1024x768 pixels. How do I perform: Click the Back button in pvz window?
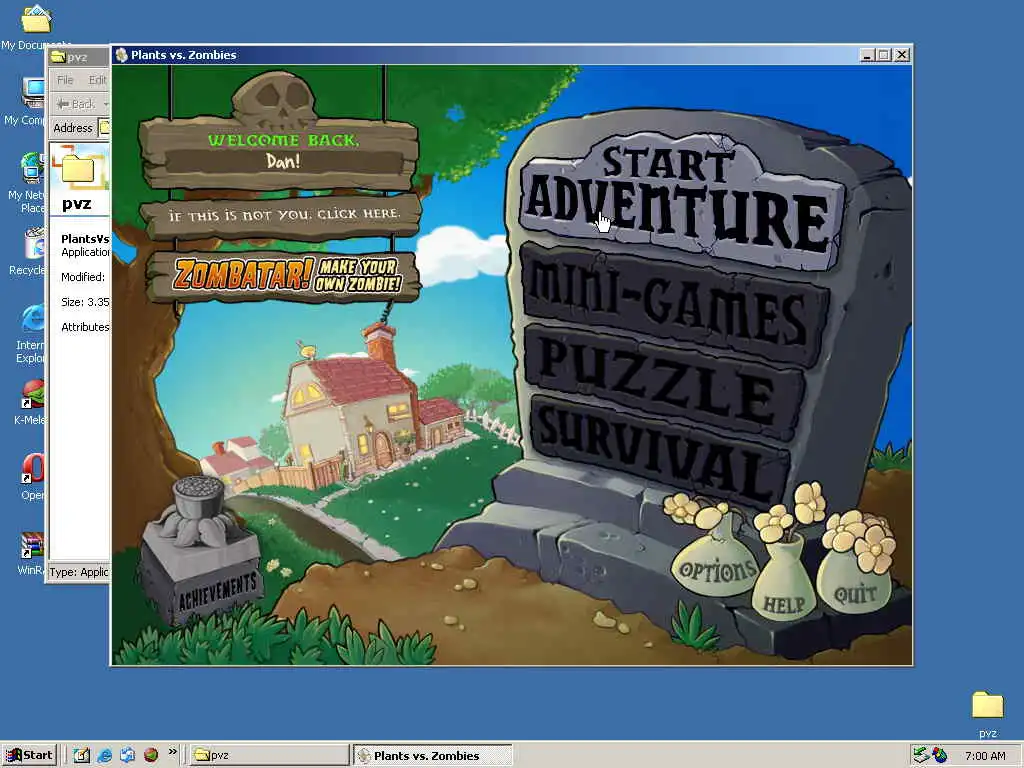77,104
